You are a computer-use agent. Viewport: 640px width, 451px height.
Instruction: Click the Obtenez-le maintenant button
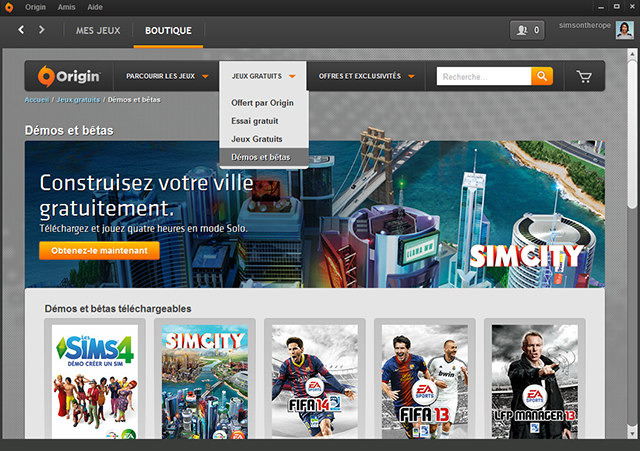99,251
